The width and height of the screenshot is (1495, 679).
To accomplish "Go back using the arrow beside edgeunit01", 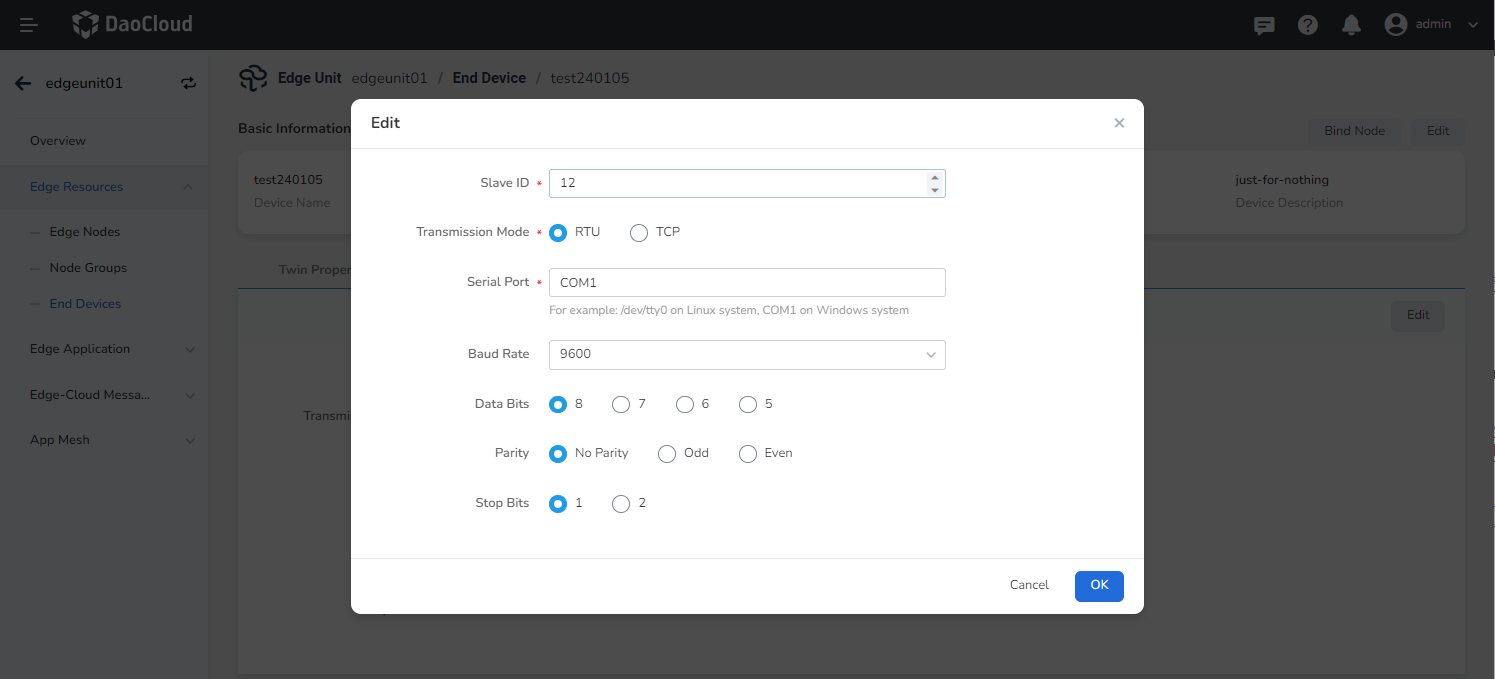I will [x=22, y=83].
